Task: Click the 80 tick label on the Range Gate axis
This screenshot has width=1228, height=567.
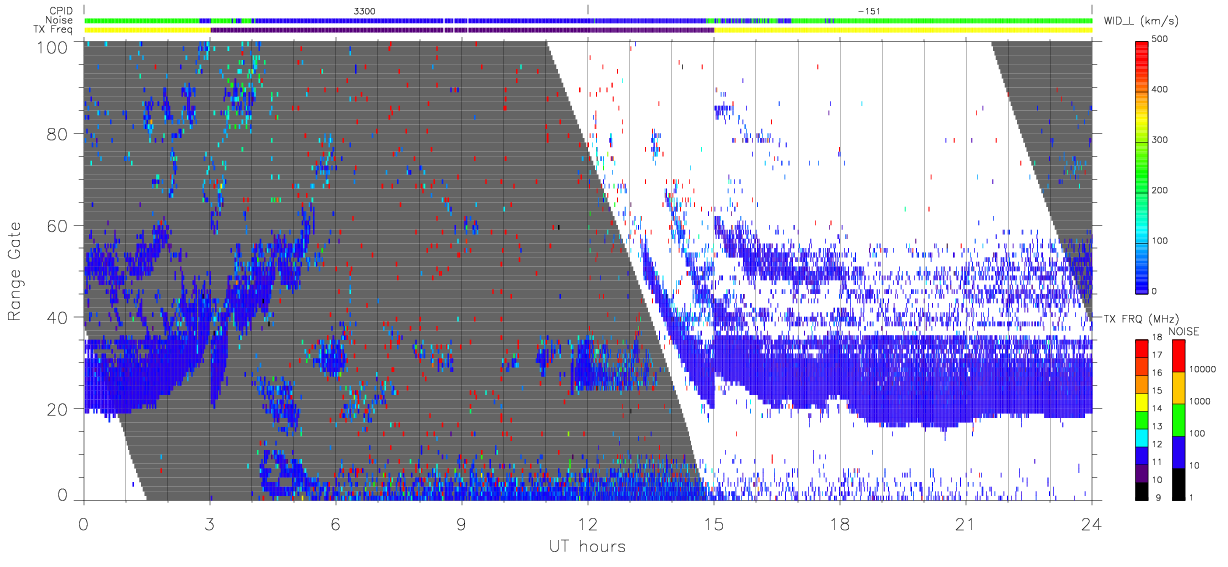Action: click(58, 133)
